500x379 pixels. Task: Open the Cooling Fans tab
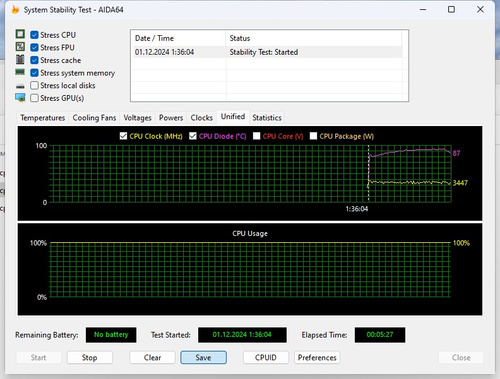94,118
